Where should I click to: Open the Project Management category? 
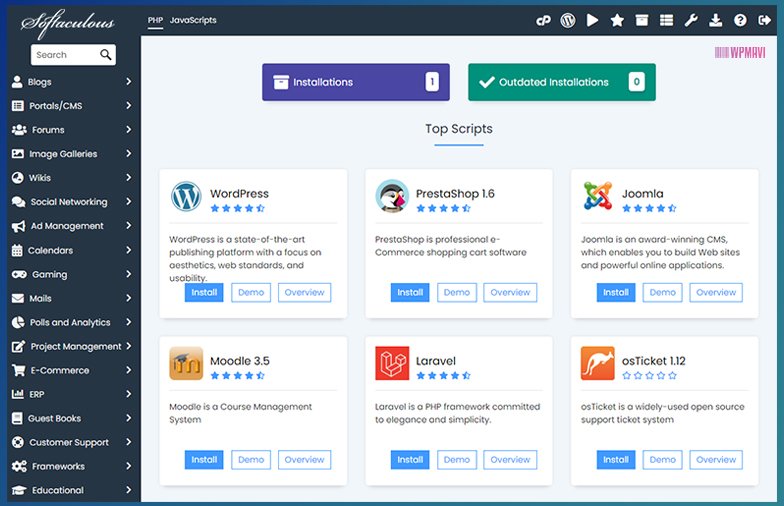coord(72,346)
